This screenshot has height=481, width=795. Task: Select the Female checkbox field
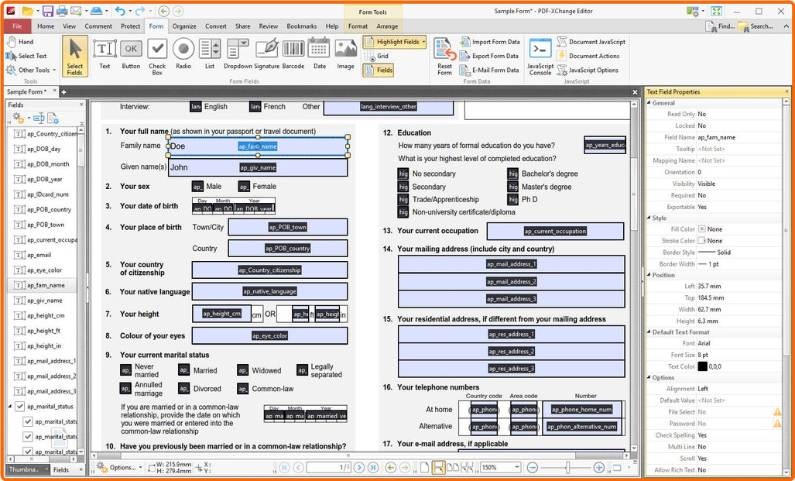[244, 187]
